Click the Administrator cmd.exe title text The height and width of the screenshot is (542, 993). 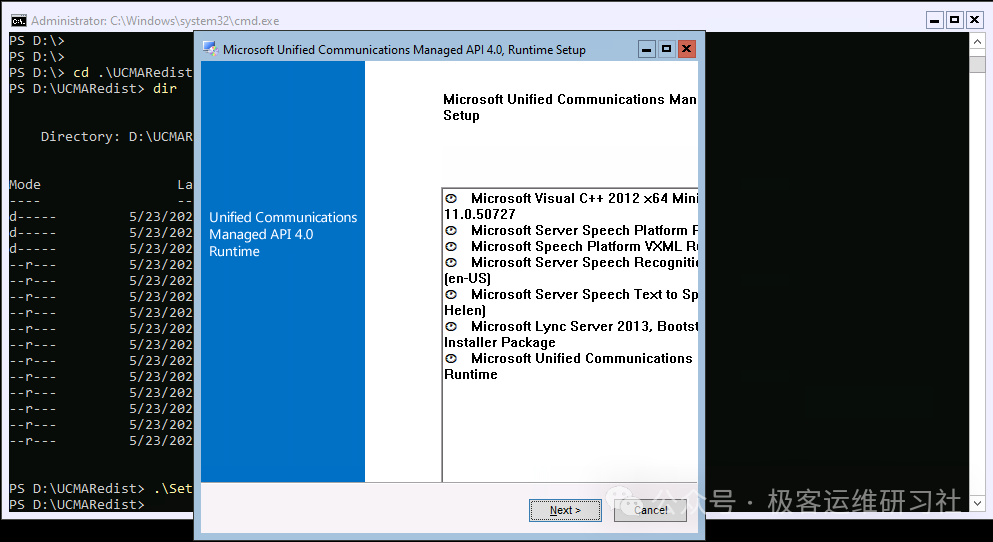click(155, 21)
